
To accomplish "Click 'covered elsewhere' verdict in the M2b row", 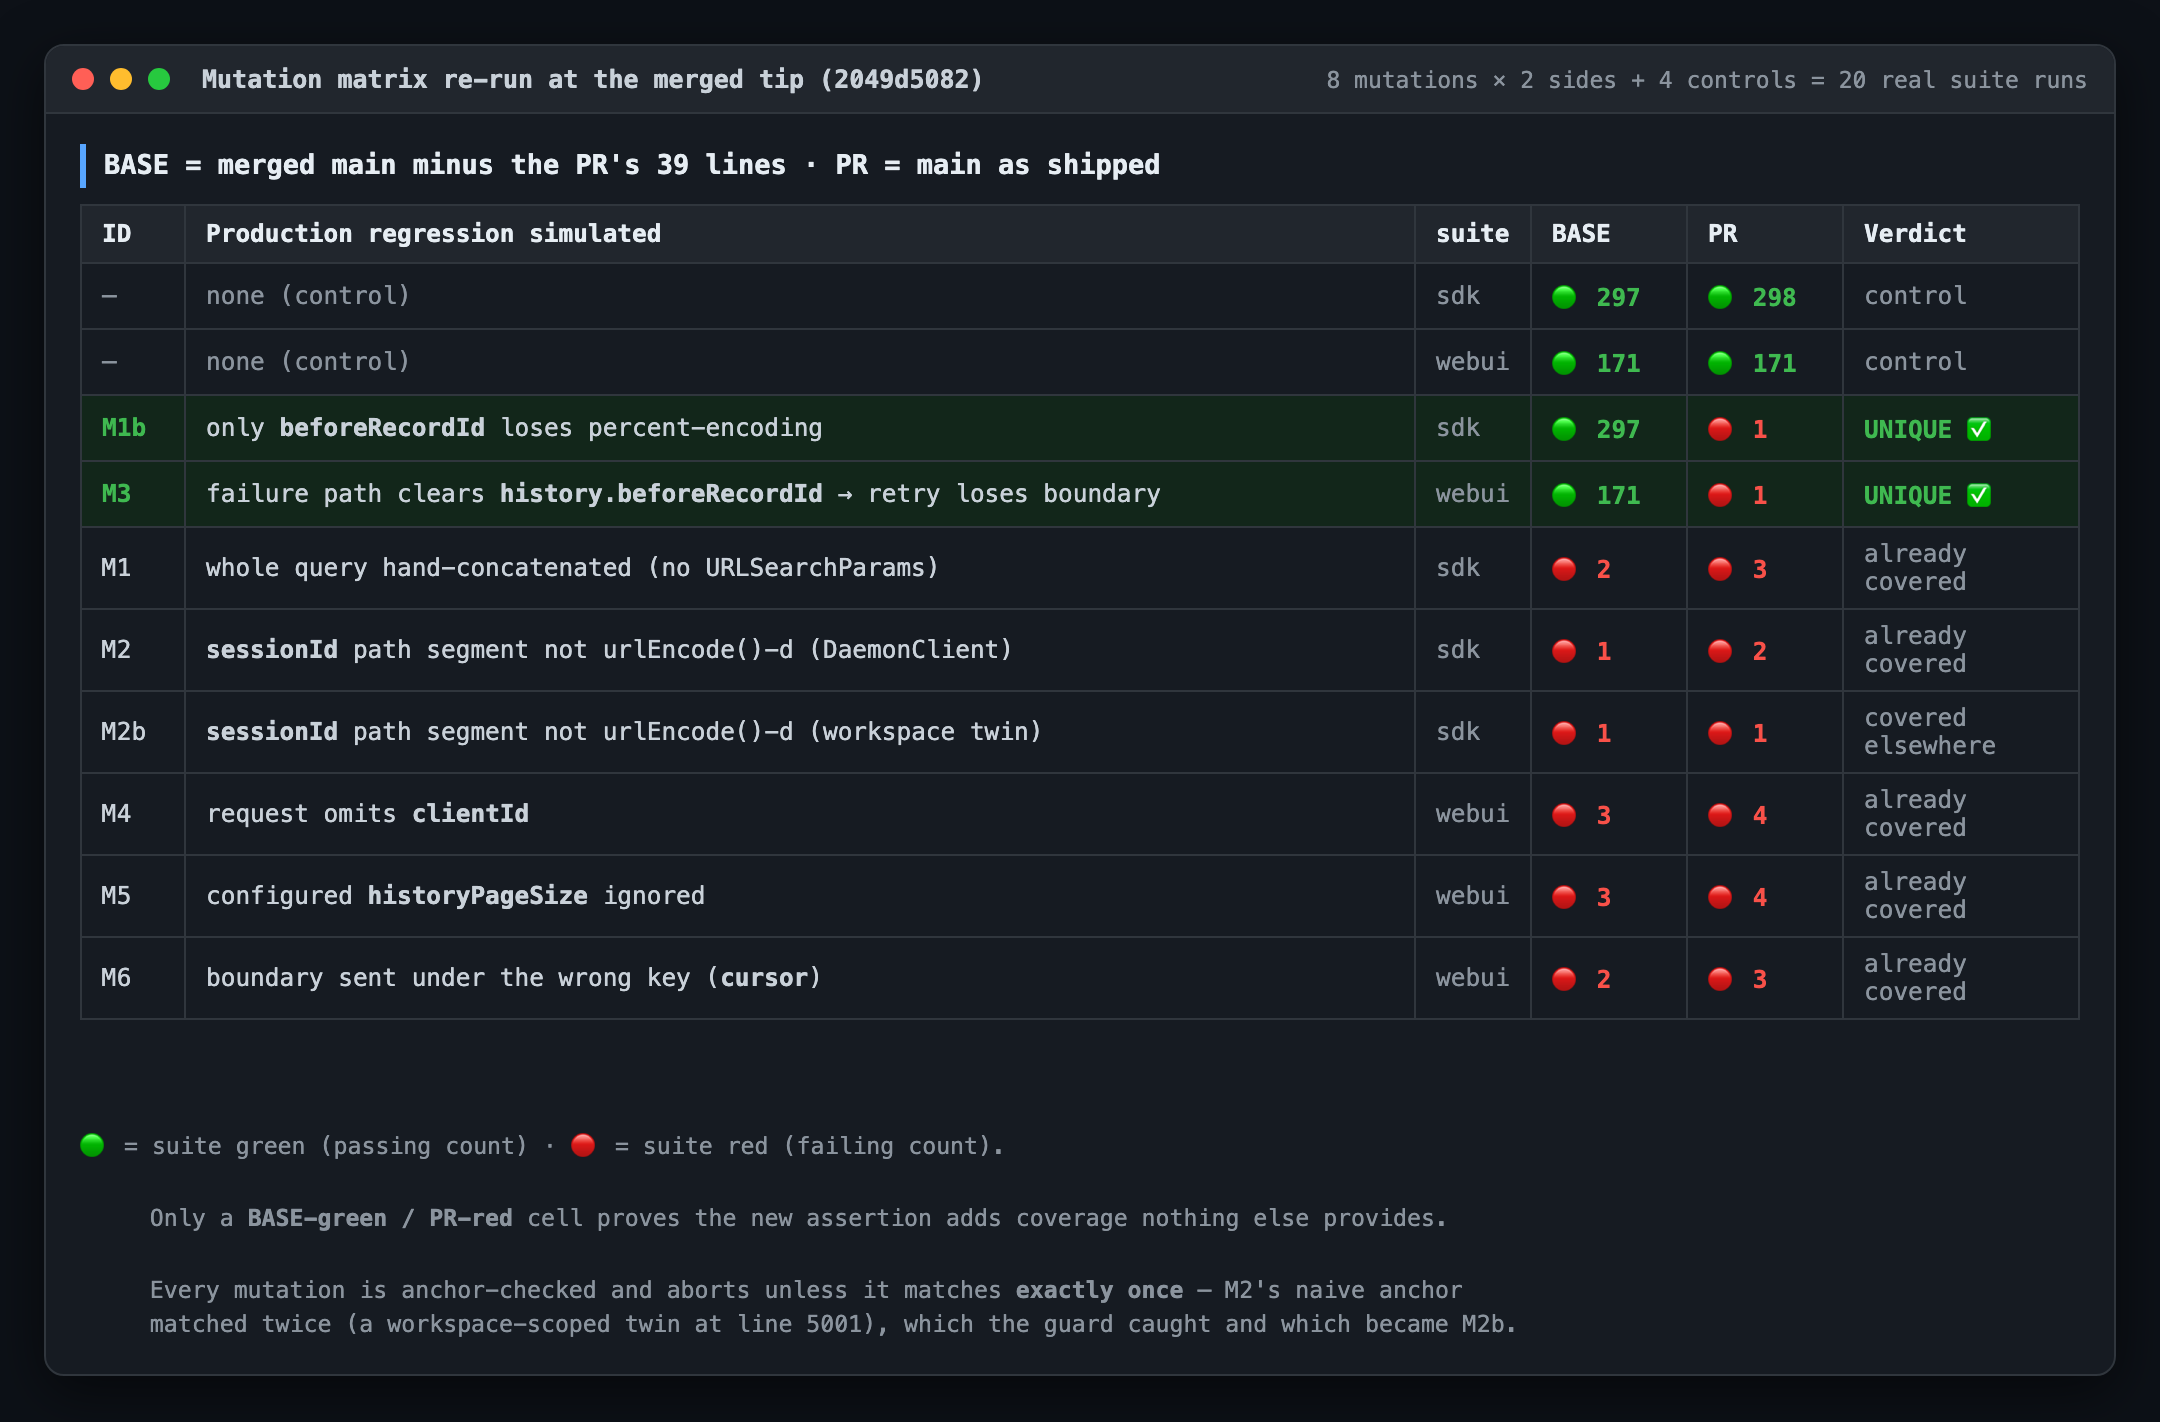I will 1930,732.
